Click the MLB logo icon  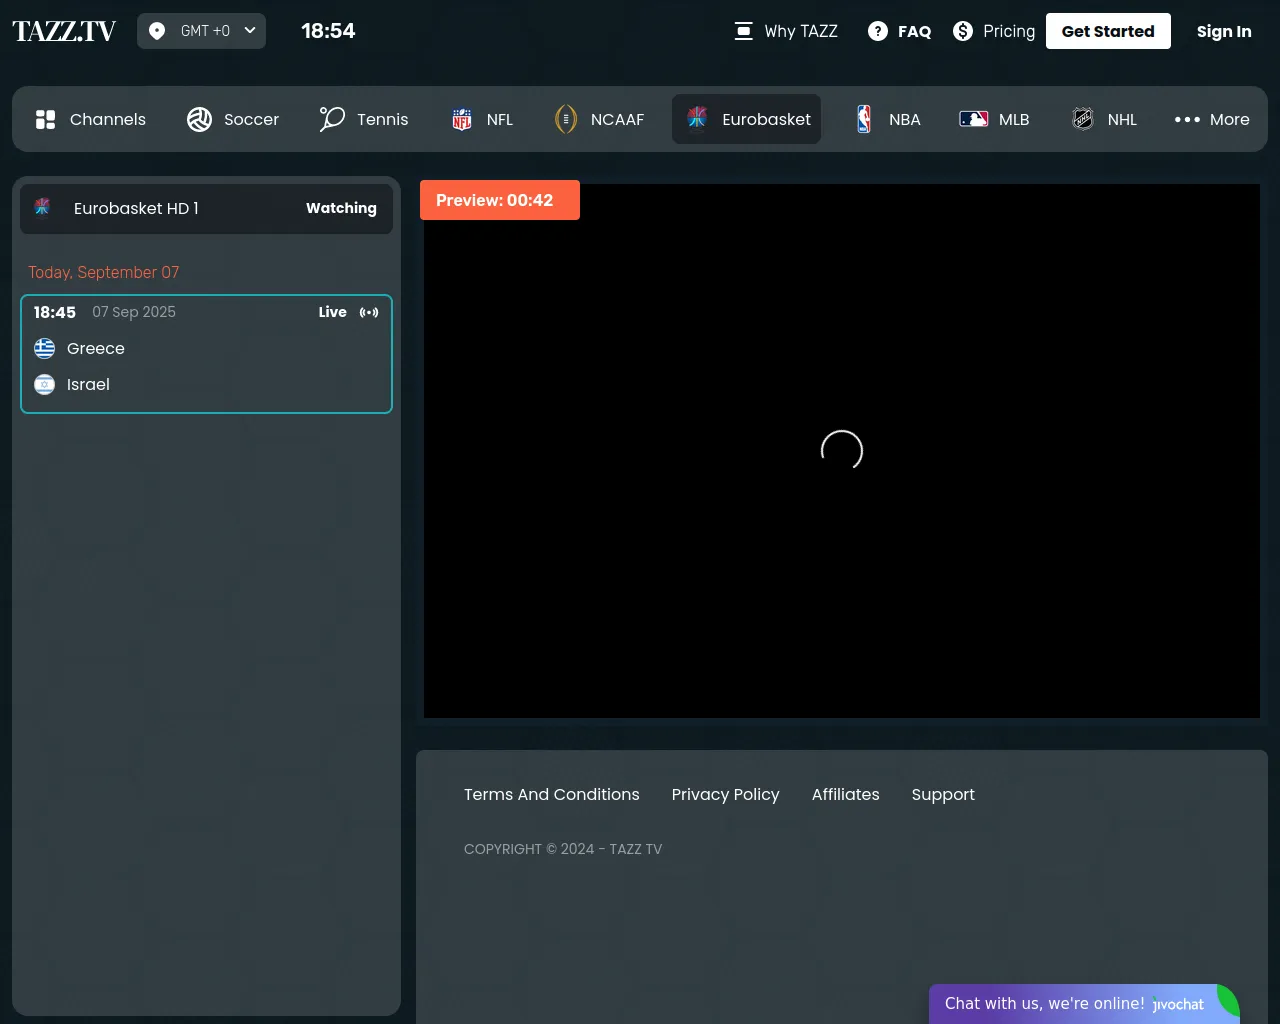click(973, 119)
